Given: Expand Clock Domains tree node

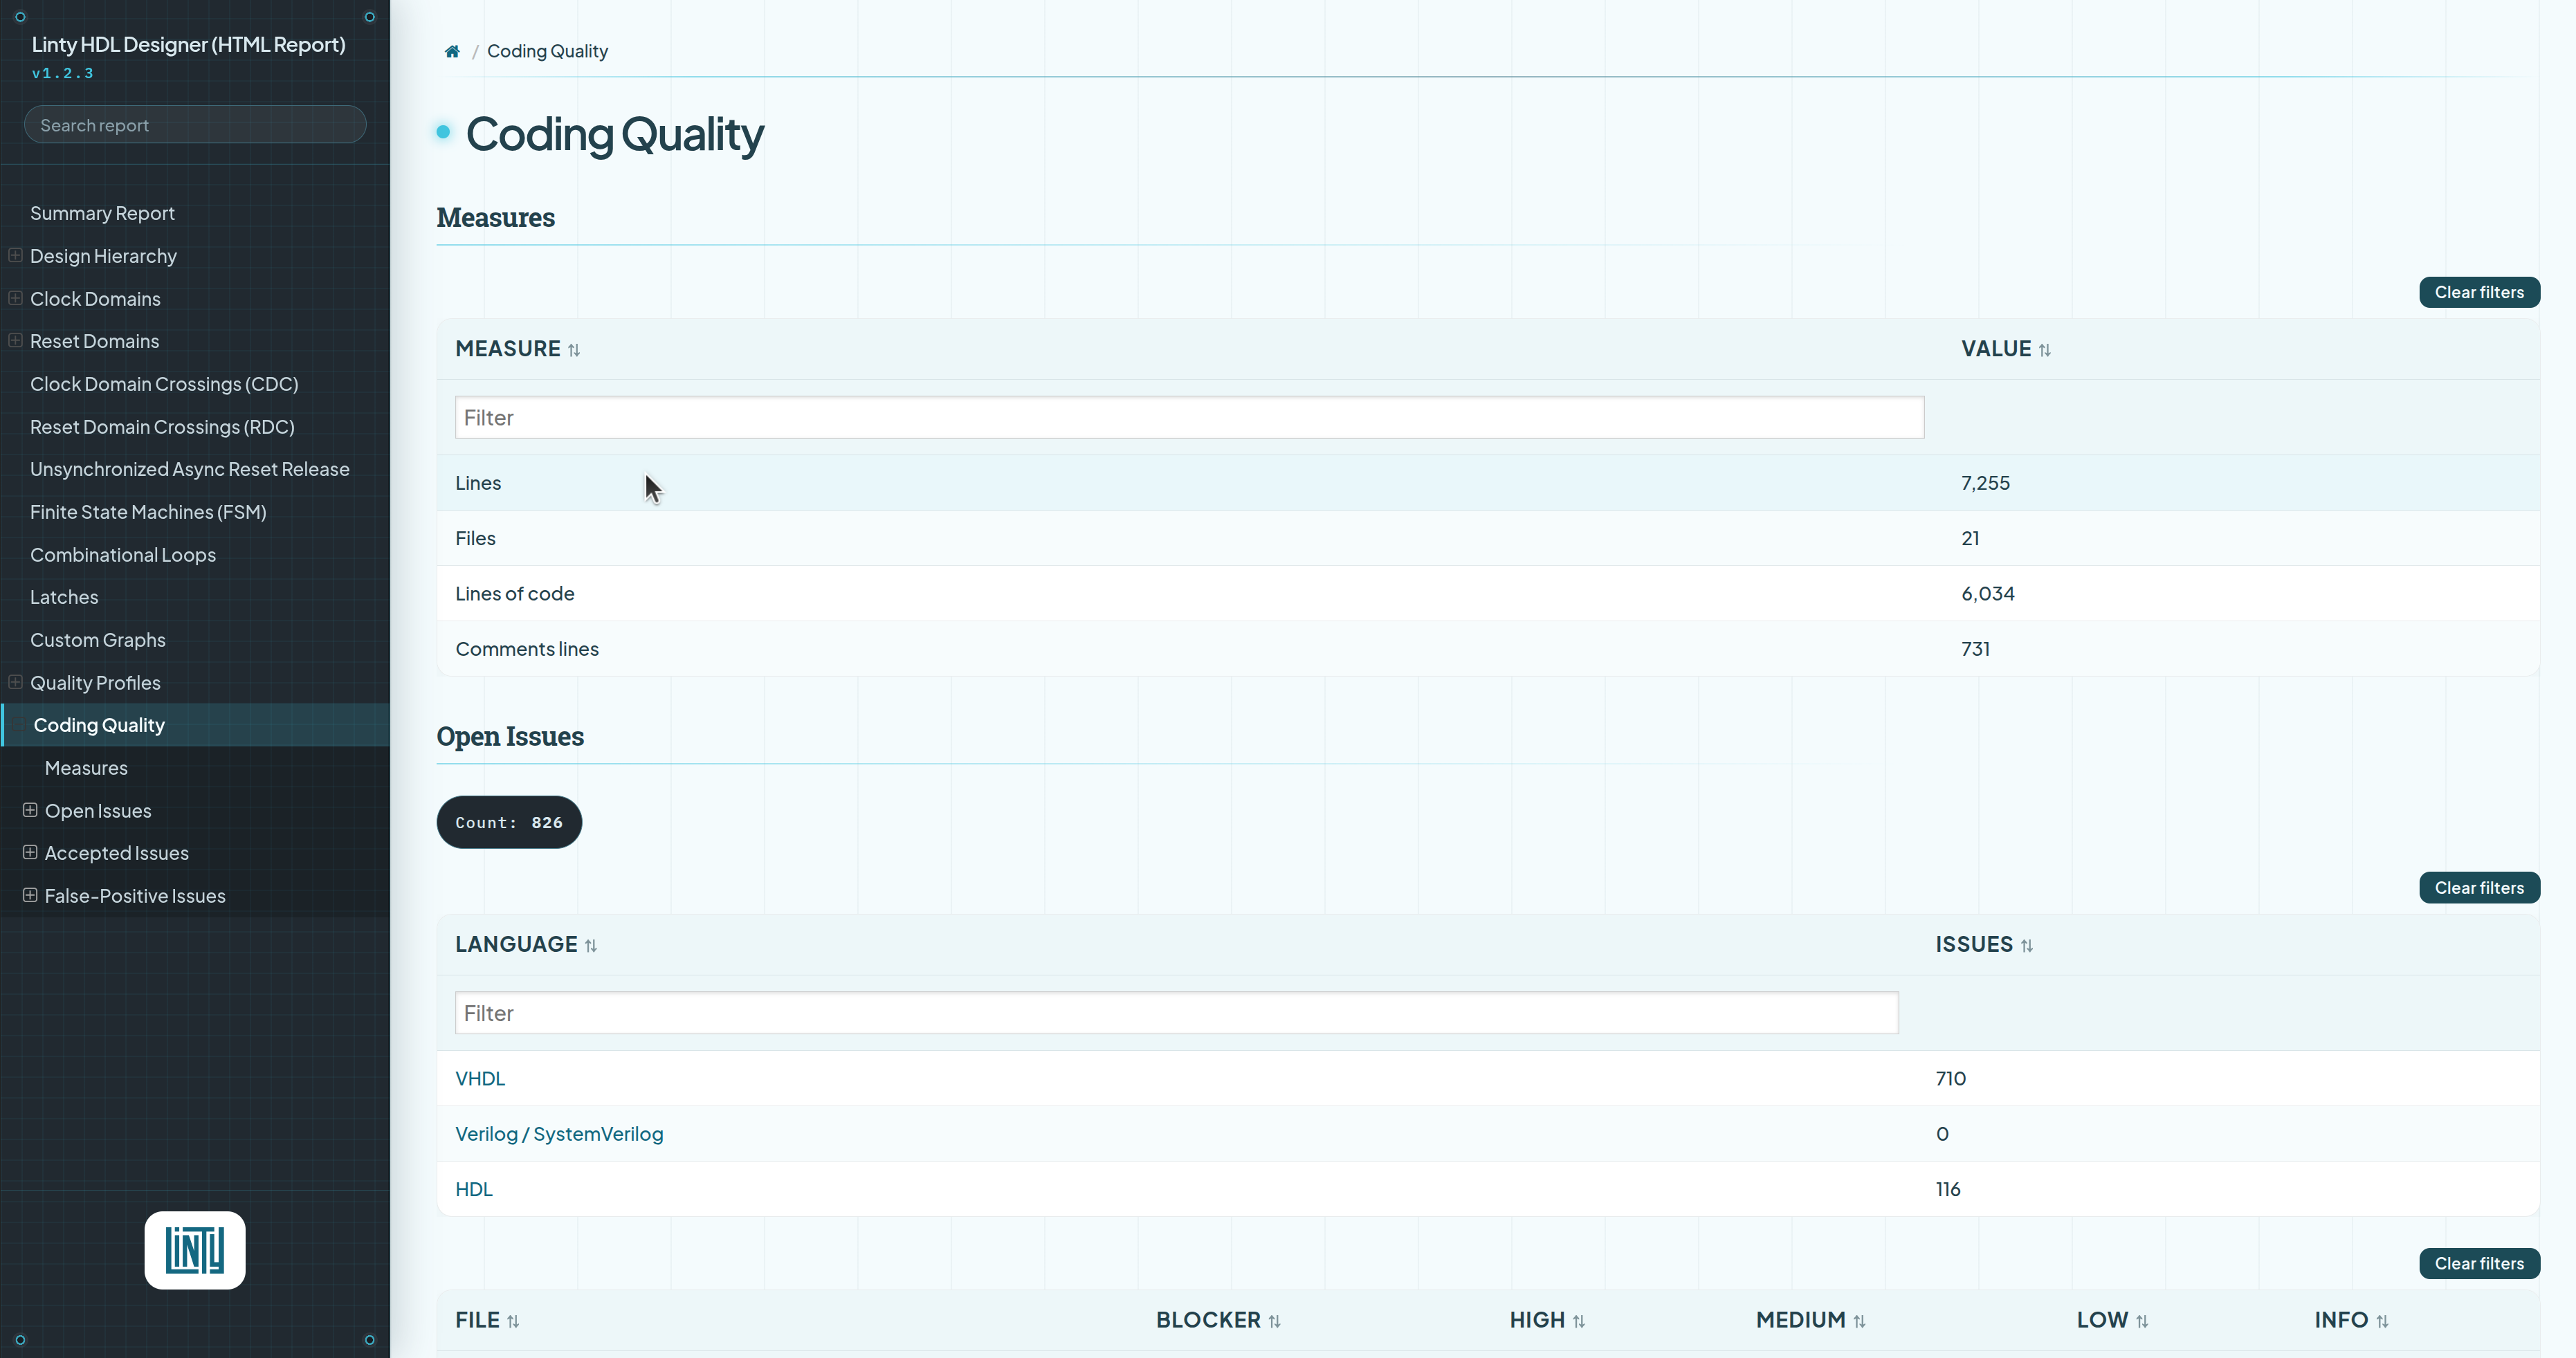Looking at the screenshot, I should point(16,298).
